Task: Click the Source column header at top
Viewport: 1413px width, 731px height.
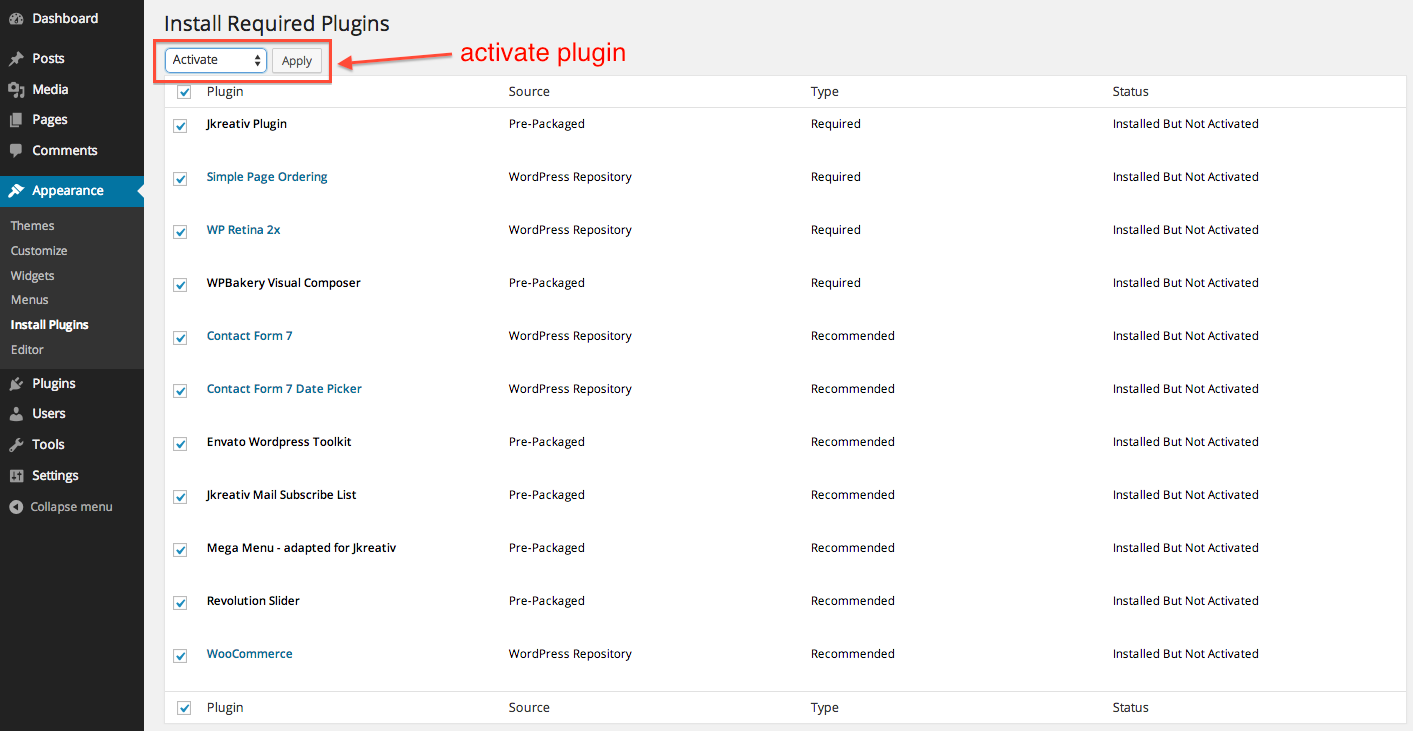Action: click(x=529, y=91)
